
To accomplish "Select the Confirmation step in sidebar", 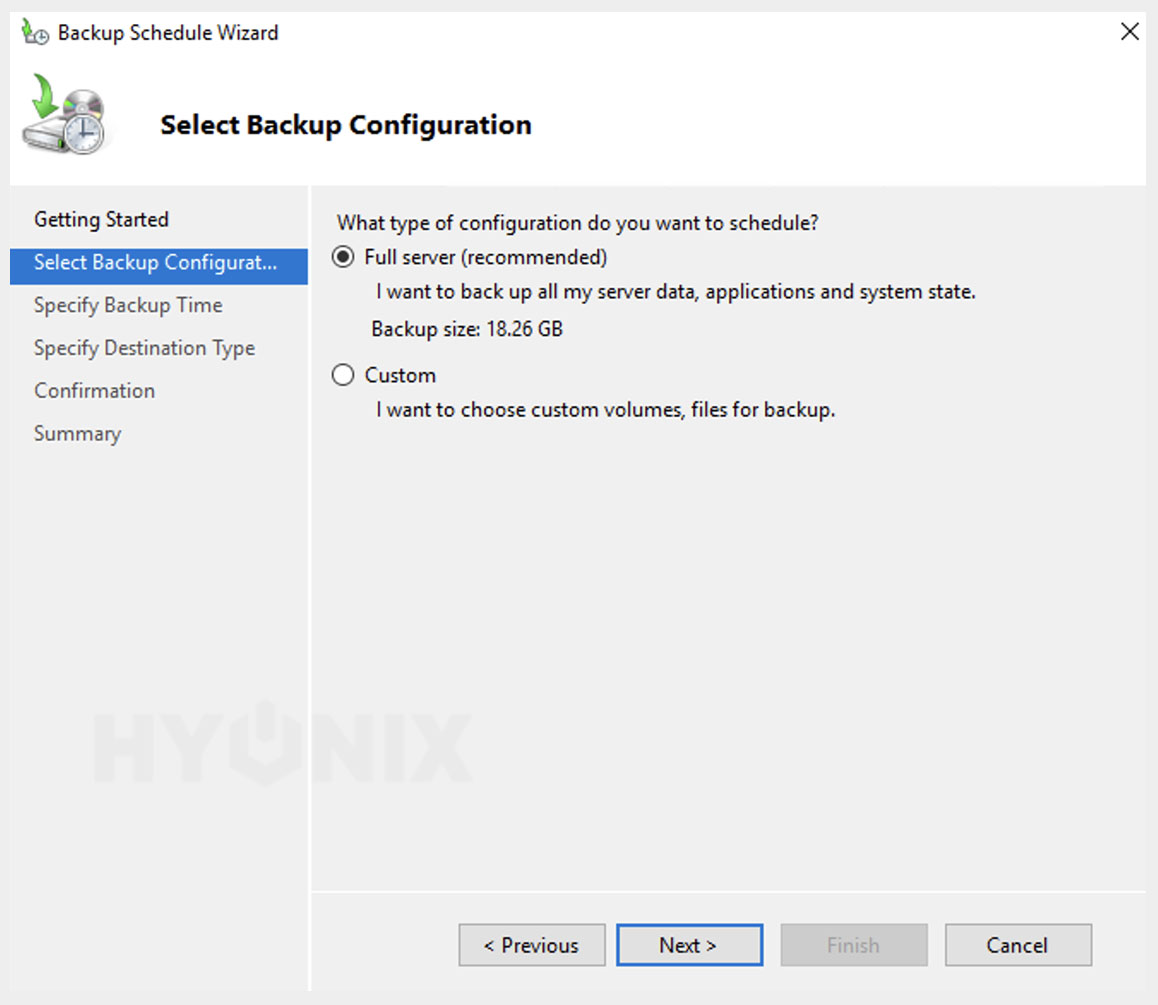I will [94, 391].
